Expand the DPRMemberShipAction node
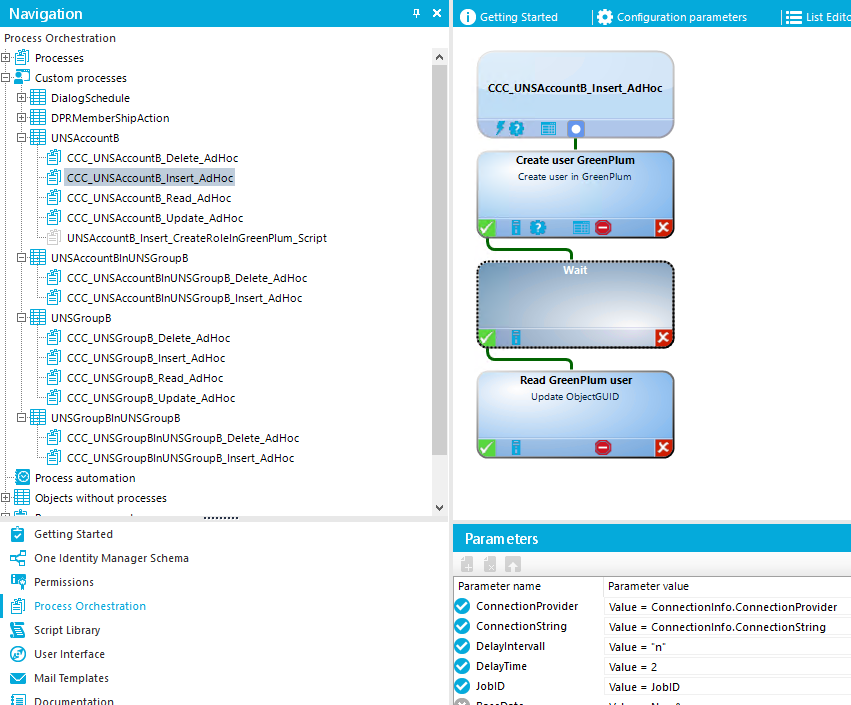The width and height of the screenshot is (851, 705). (19, 118)
